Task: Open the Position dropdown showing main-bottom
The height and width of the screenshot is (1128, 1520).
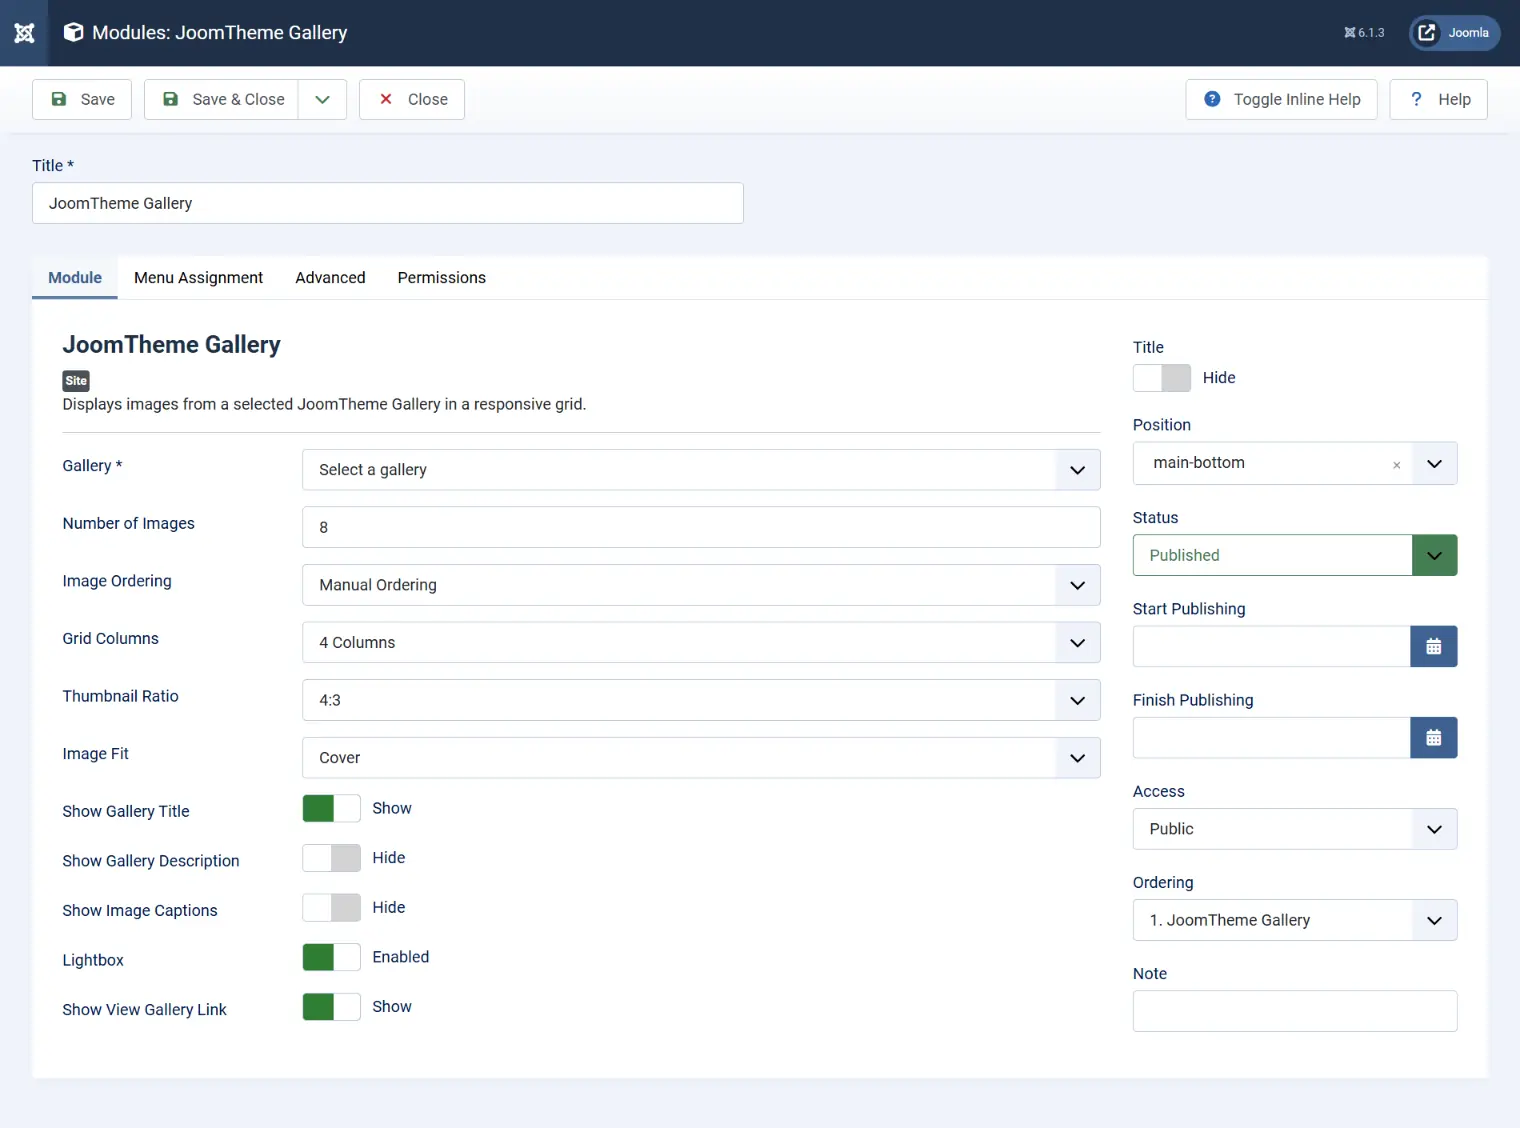Action: coord(1294,463)
